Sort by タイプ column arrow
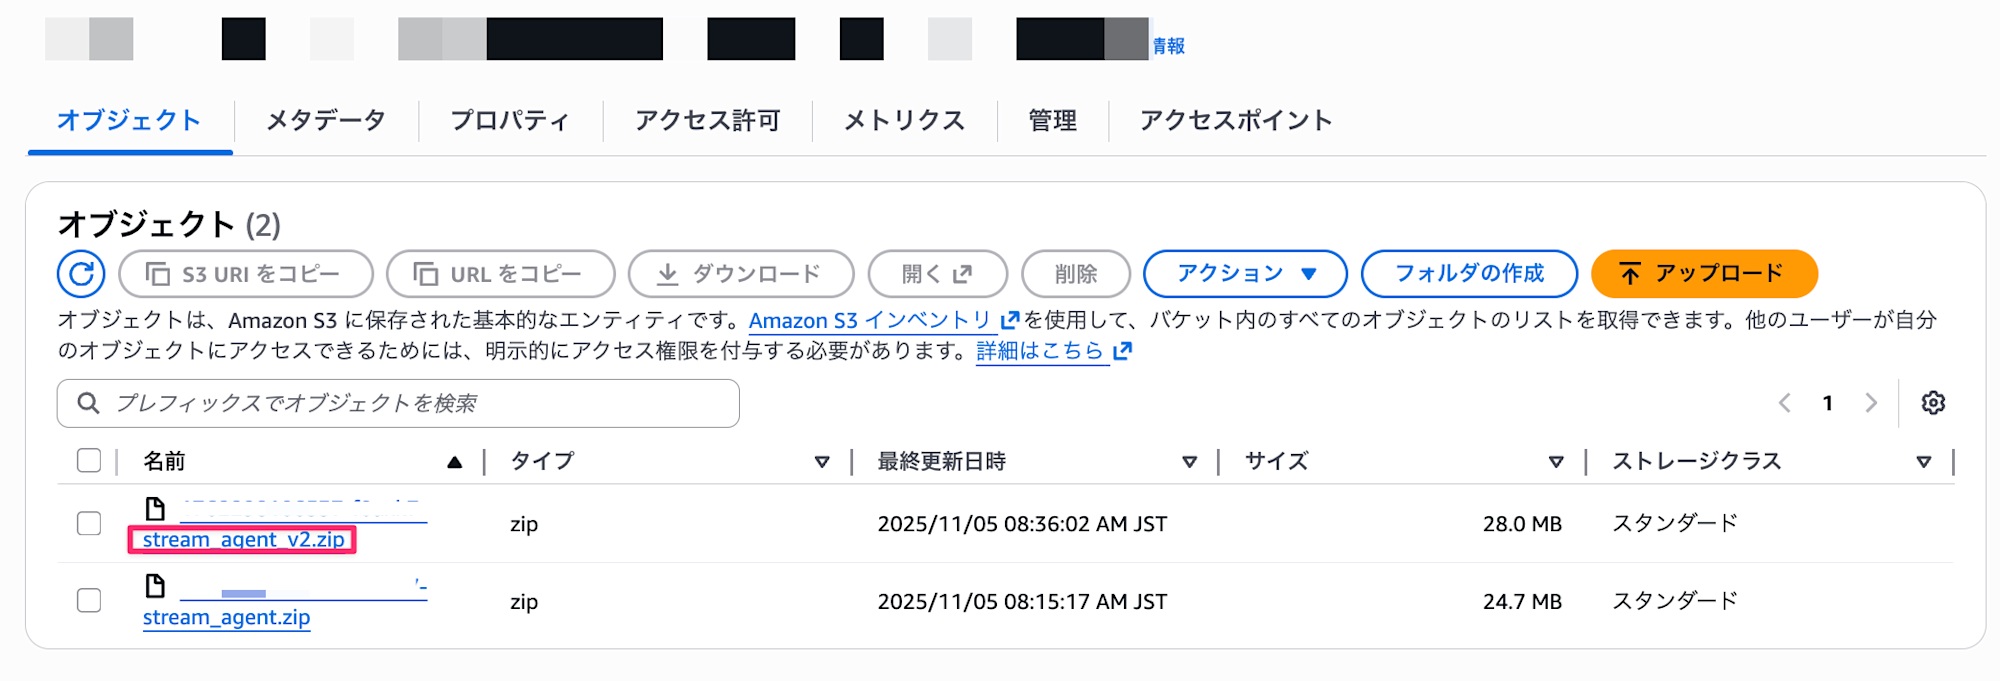2000x681 pixels. tap(822, 462)
